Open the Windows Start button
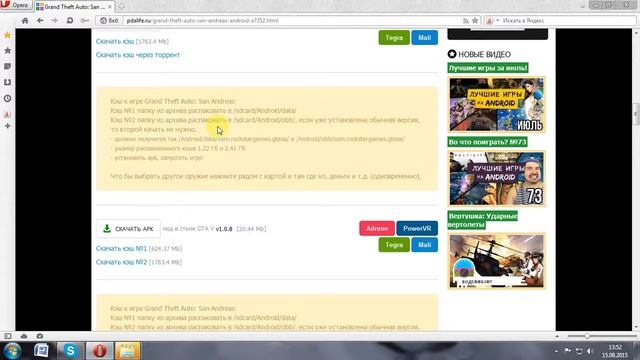This screenshot has height=360, width=640. pos(12,351)
